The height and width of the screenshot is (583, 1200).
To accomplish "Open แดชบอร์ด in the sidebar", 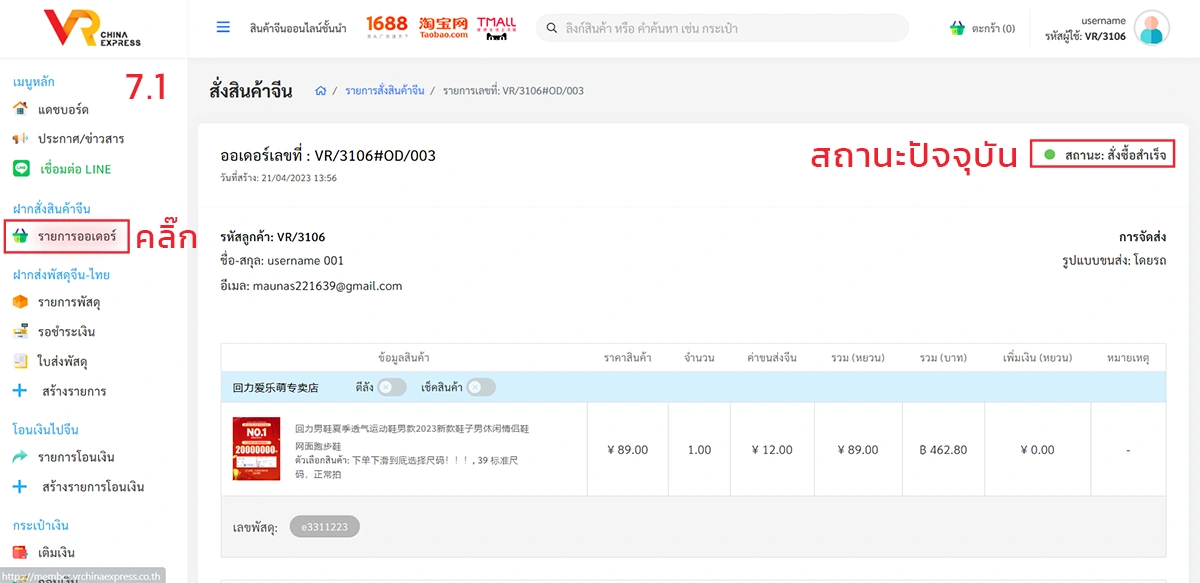I will 63,109.
